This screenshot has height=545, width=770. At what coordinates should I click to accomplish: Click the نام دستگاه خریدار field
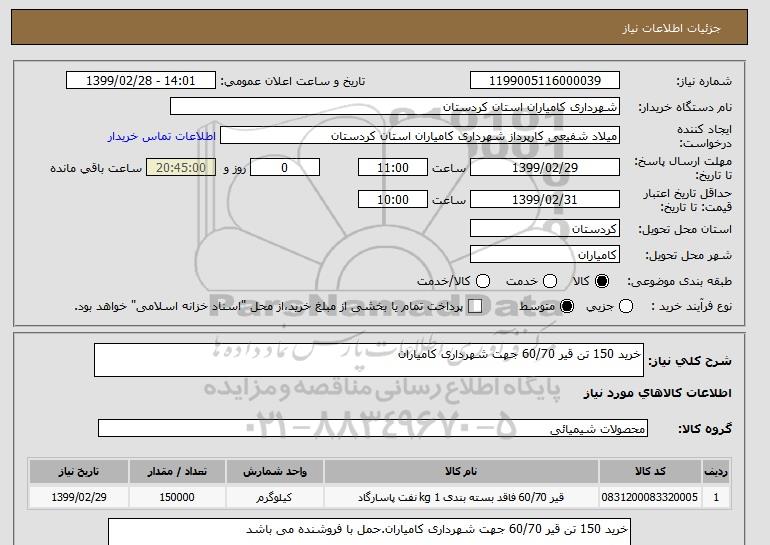(395, 107)
